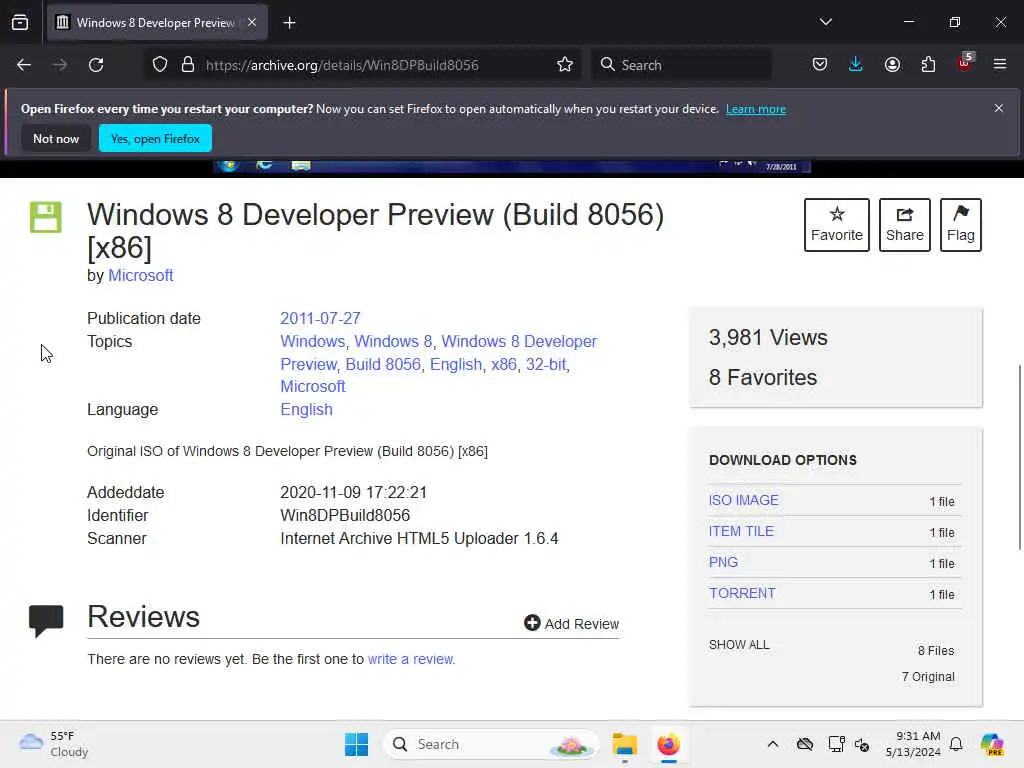Download the ISO IMAGE file
The width and height of the screenshot is (1024, 768).
[743, 500]
